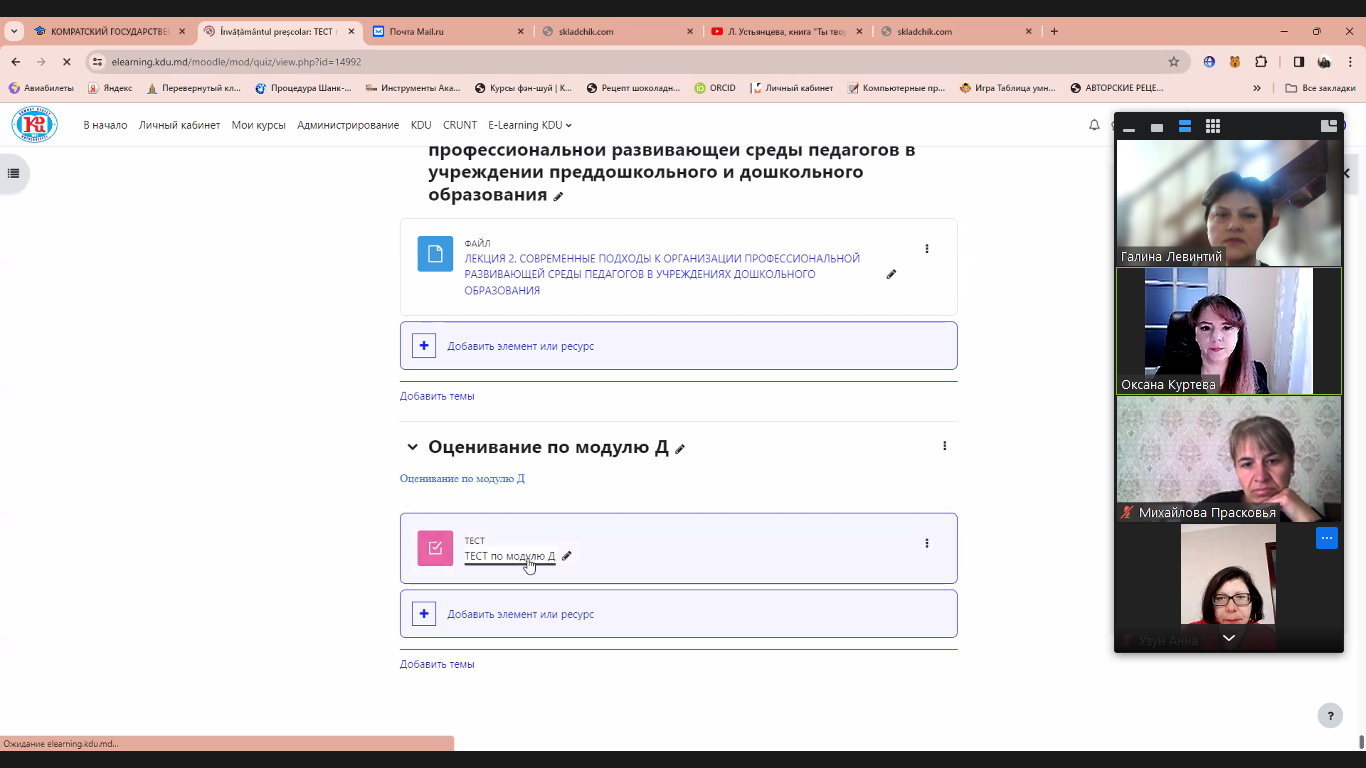Click the blue file activity icon

click(435, 254)
